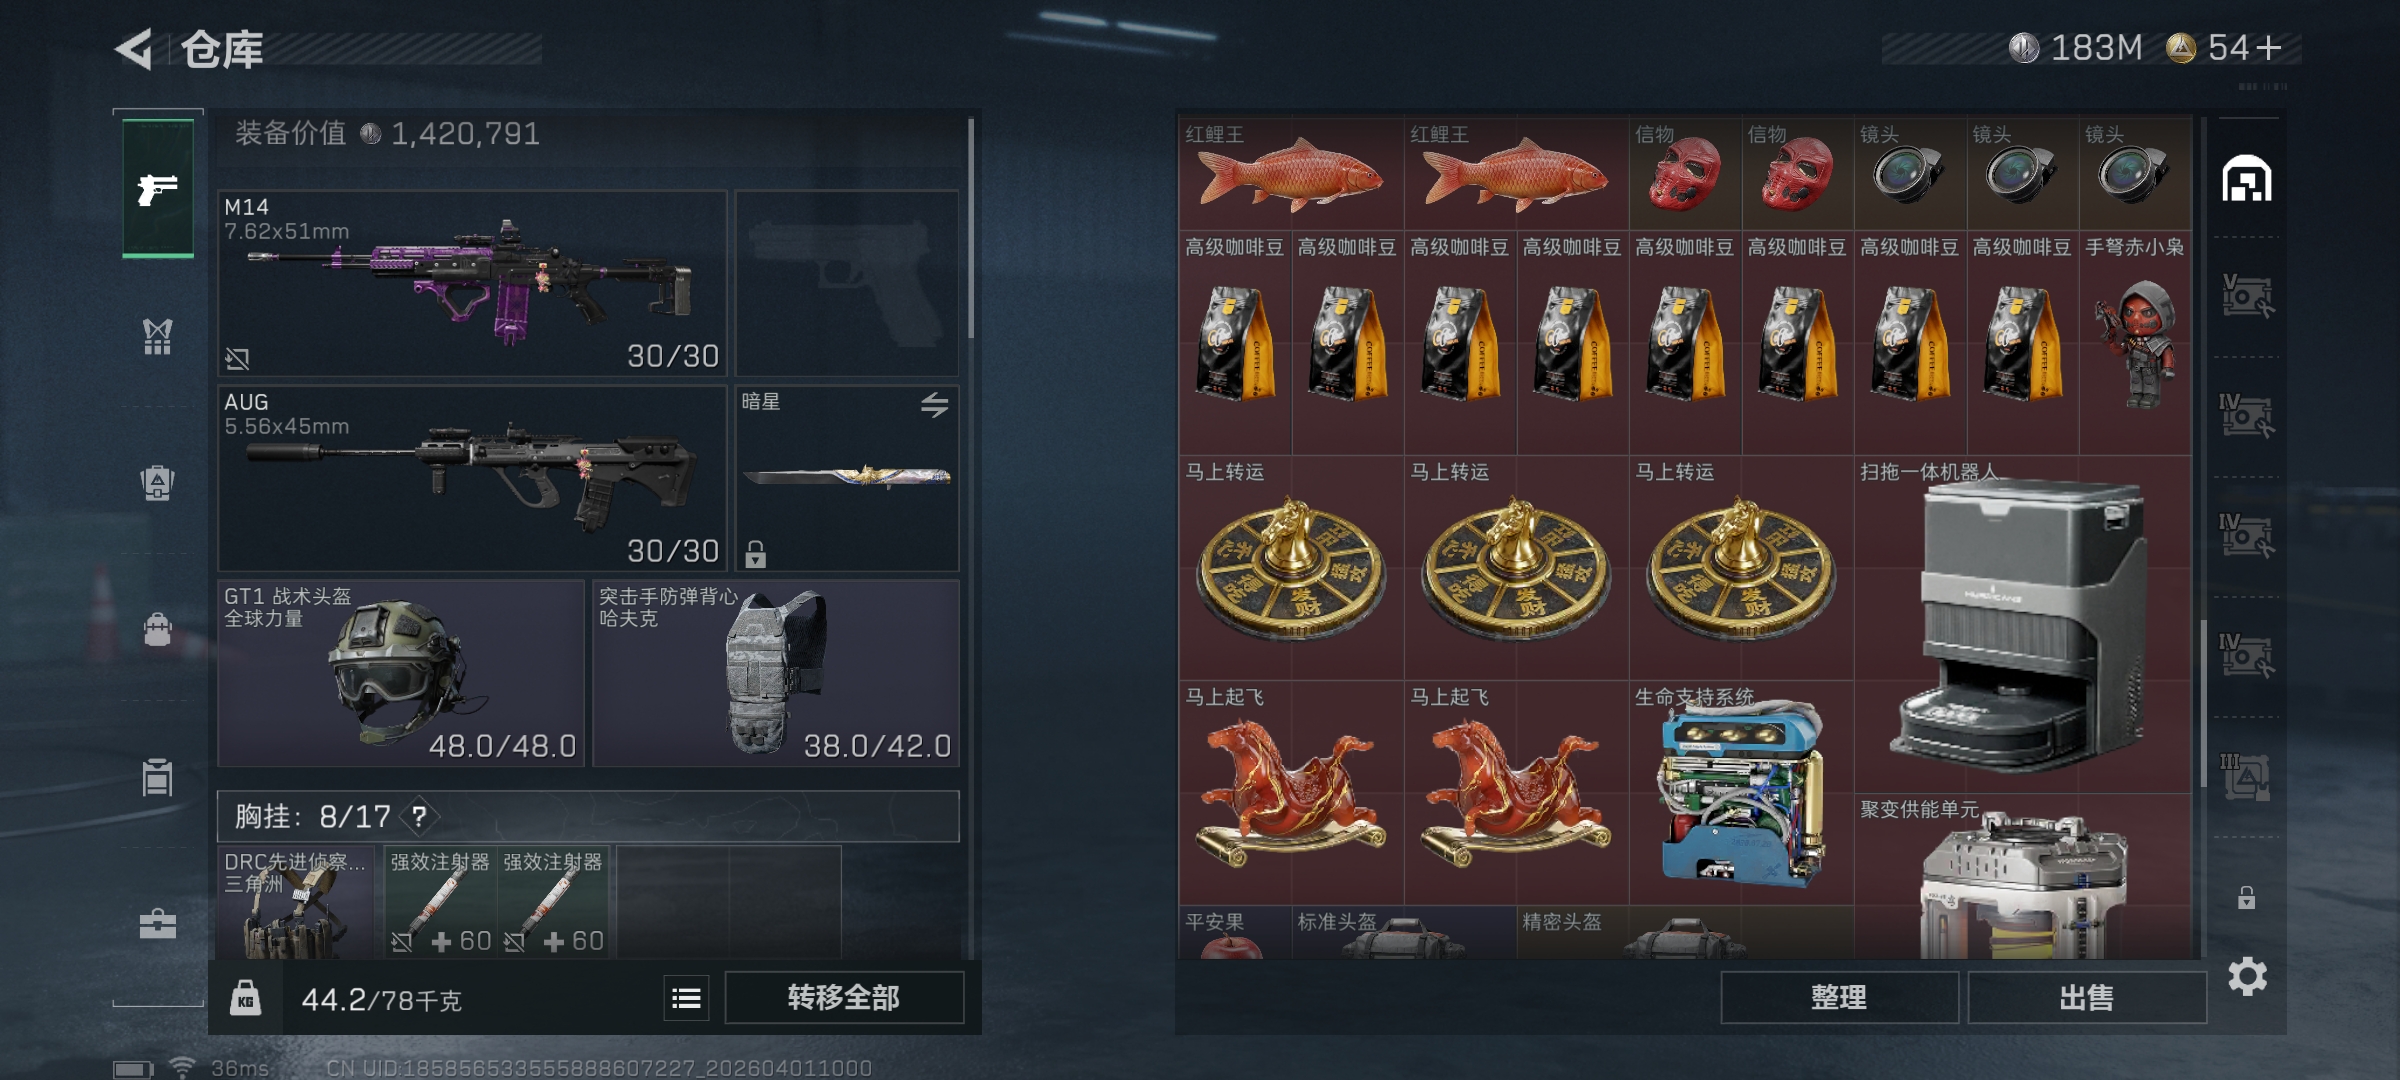The image size is (2400, 1080).
Task: Click the lock icon on knife slot
Action: click(756, 553)
